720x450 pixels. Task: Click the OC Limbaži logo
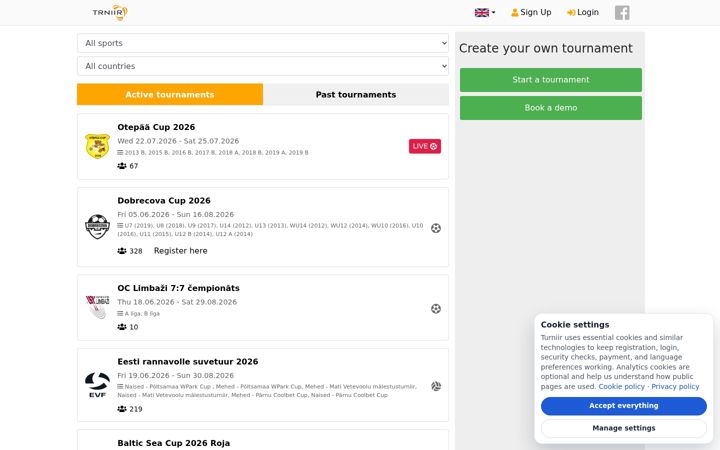97,307
